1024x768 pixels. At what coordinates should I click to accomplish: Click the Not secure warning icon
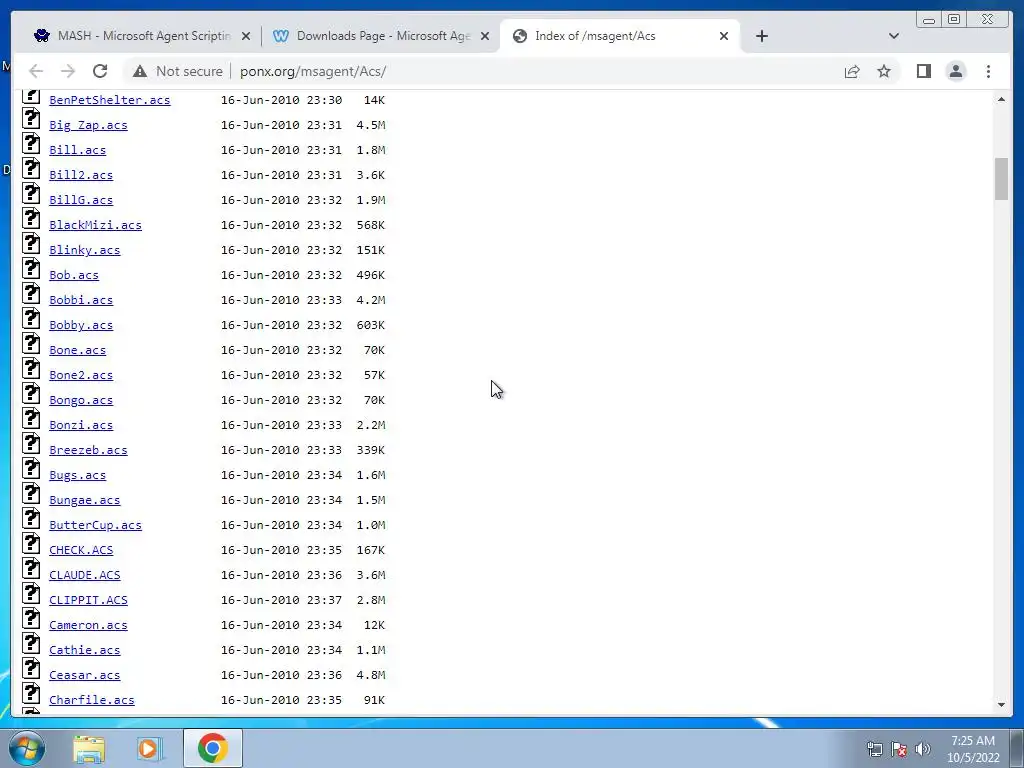pyautogui.click(x=140, y=71)
